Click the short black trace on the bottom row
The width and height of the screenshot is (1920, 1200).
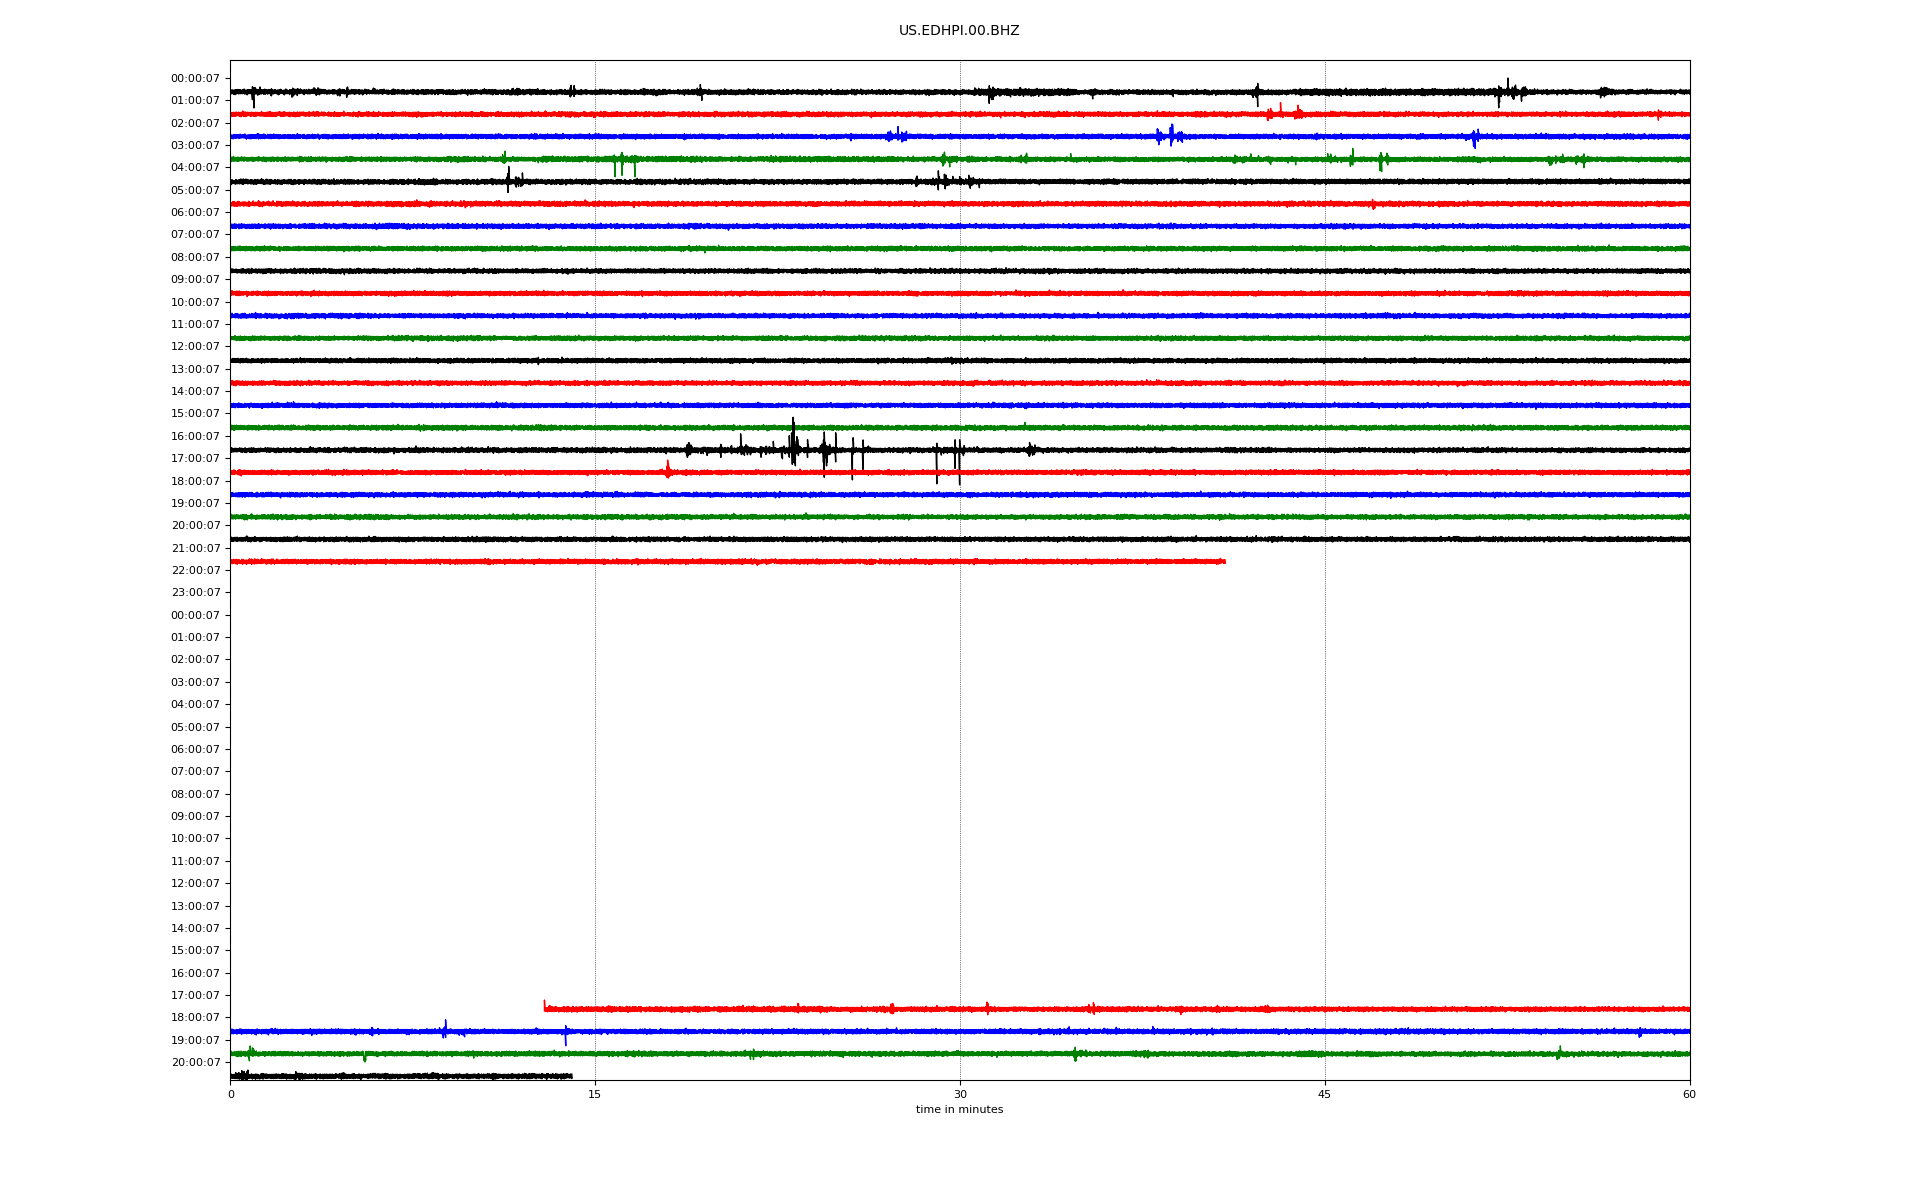tap(401, 1076)
